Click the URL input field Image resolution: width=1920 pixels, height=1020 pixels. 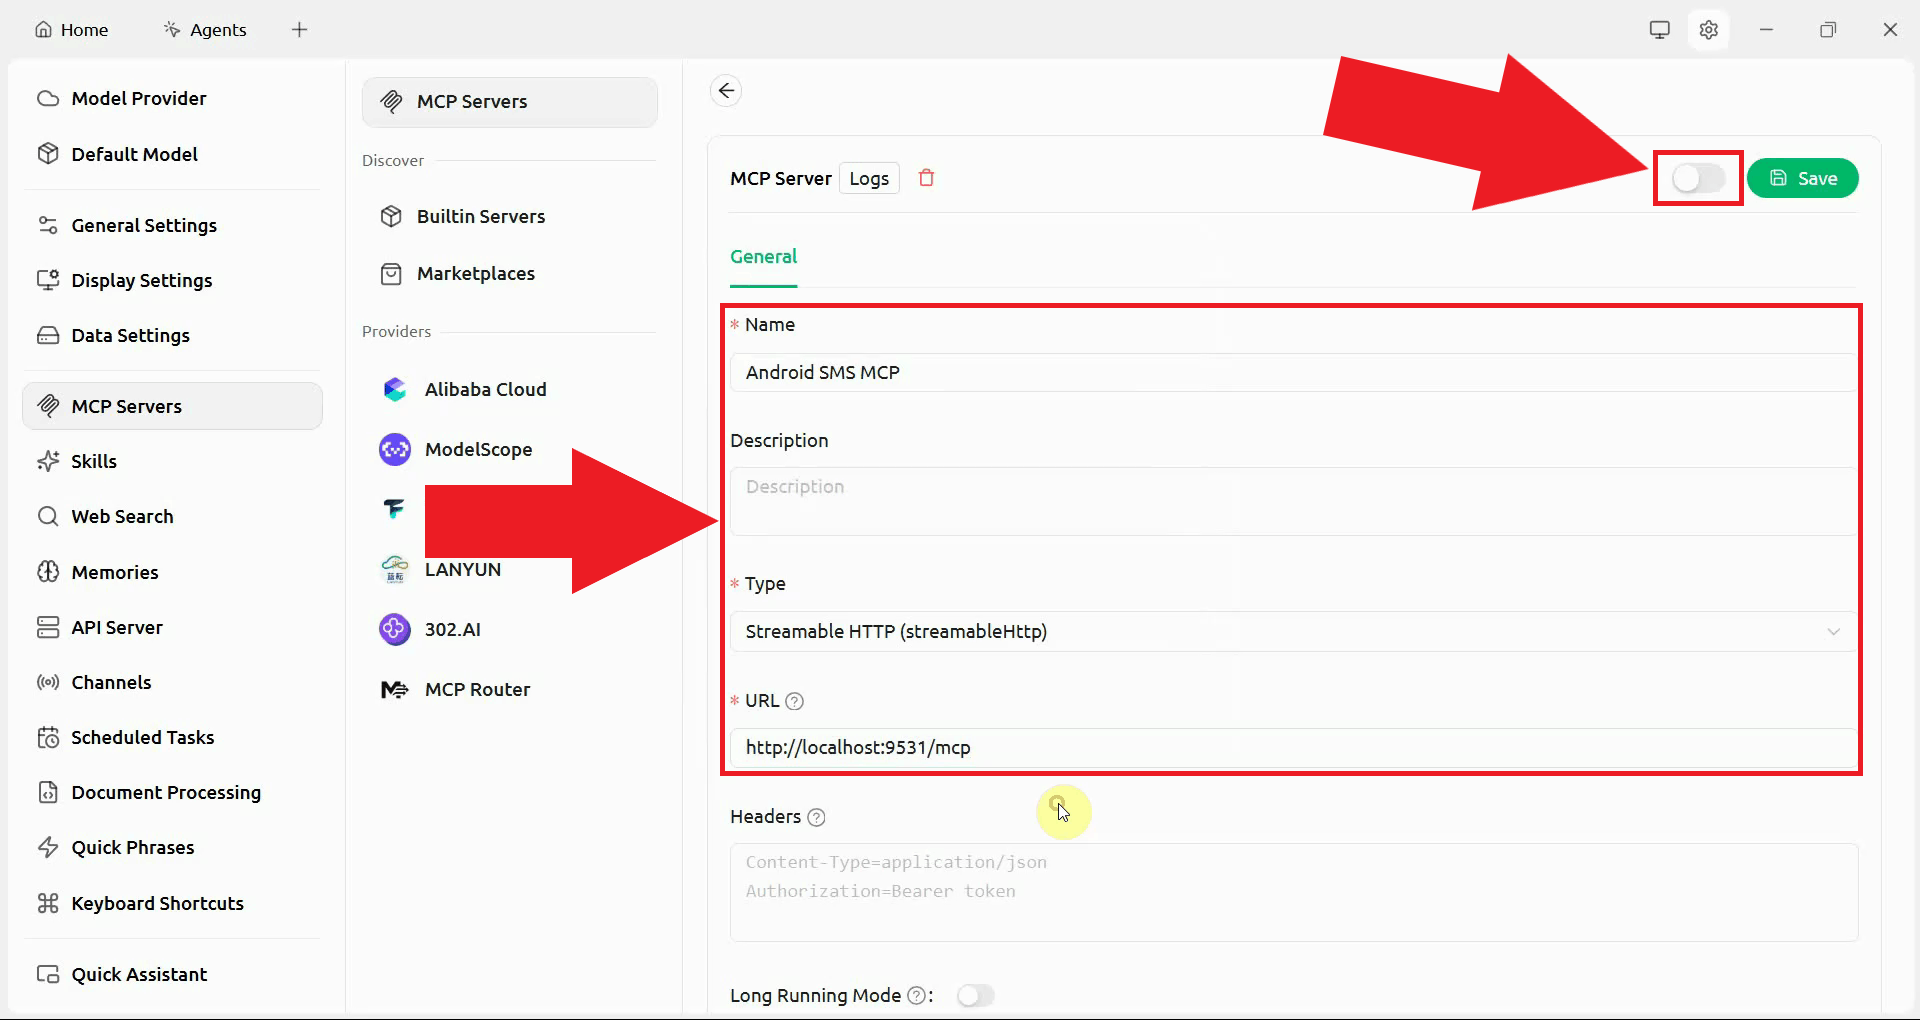[x=1293, y=747]
